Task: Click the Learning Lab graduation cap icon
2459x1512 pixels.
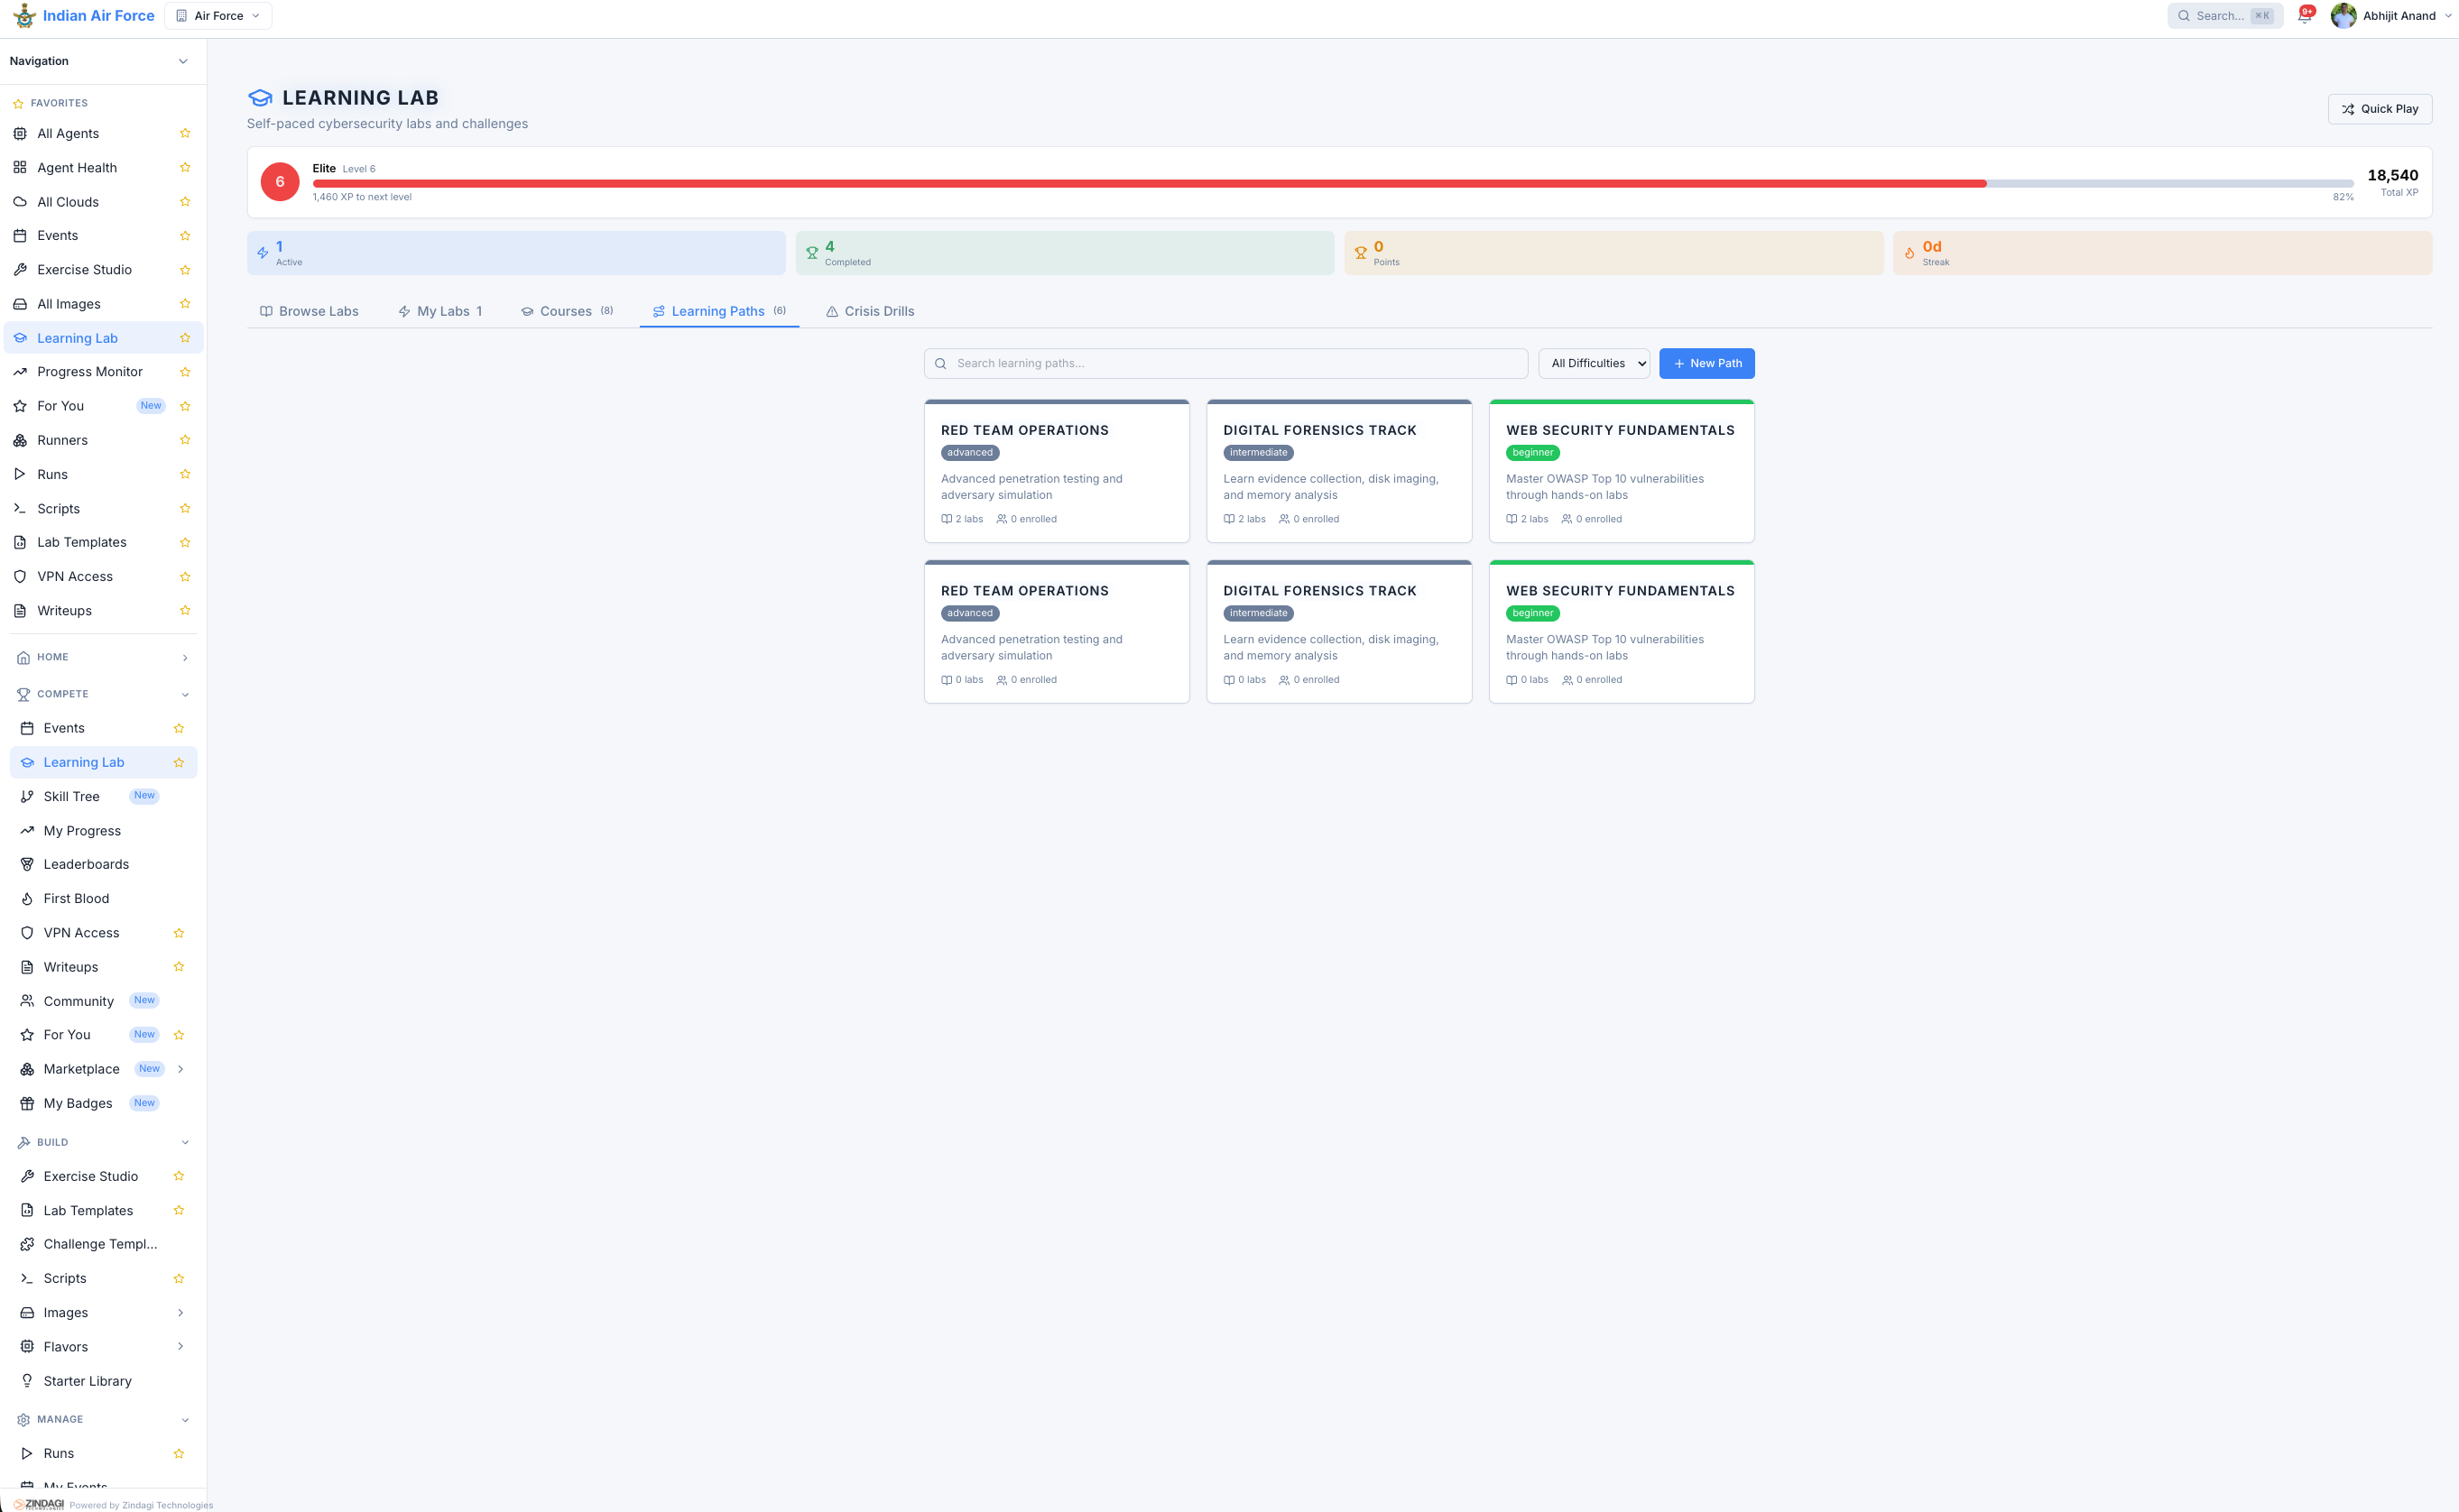Action: pos(260,97)
